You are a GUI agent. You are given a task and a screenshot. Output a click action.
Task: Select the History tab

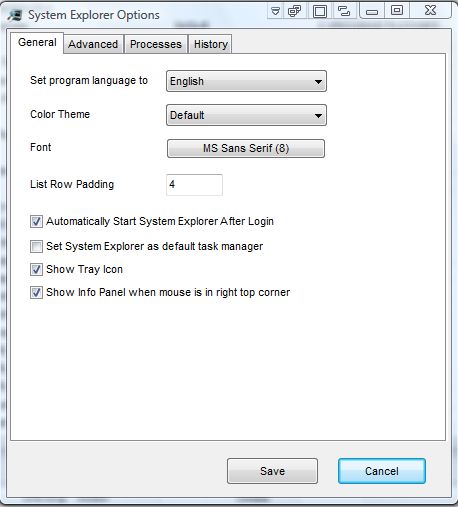point(211,44)
